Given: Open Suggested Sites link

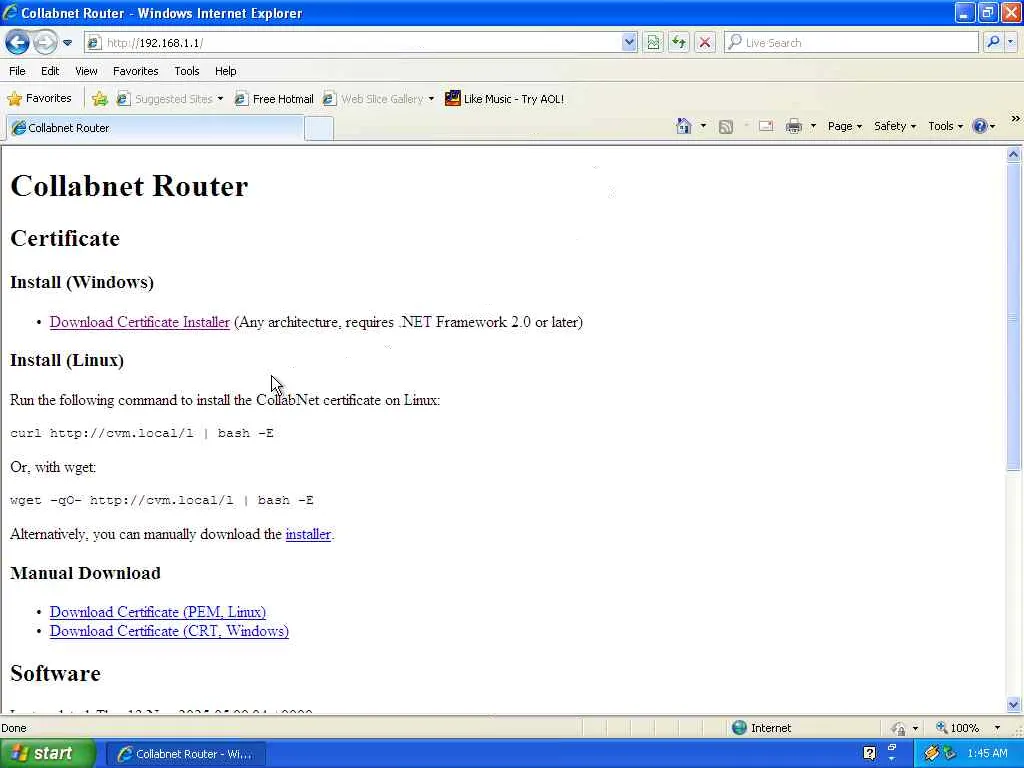Looking at the screenshot, I should click(x=169, y=99).
